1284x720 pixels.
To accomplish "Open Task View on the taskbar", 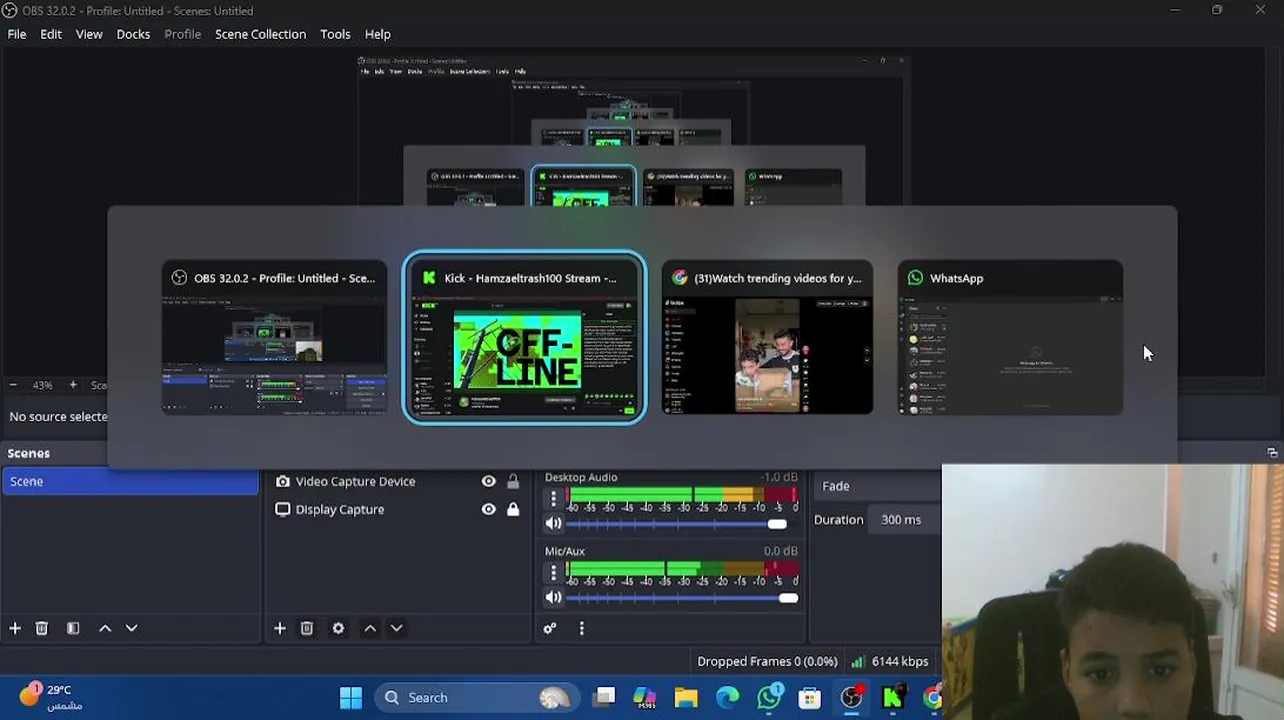I will 604,698.
